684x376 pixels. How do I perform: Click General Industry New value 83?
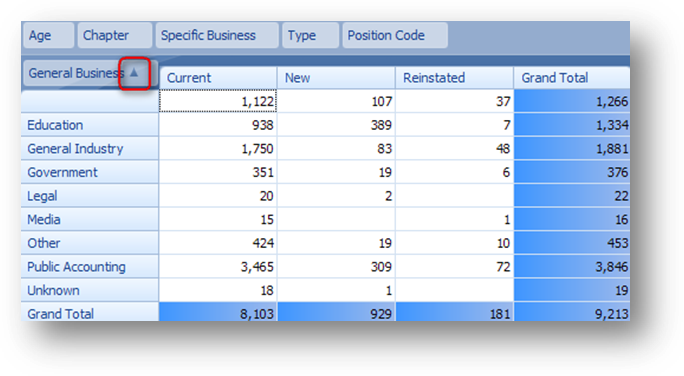[336, 149]
